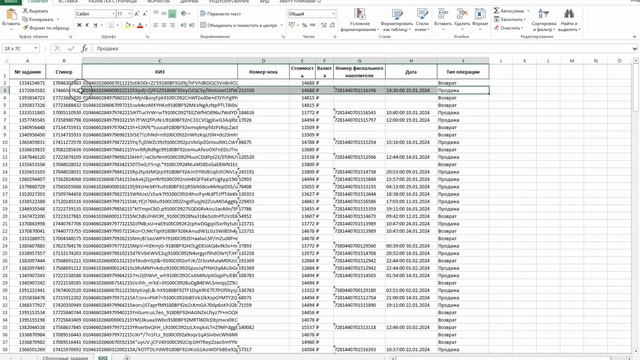Open the ДАННЫЕ ribbon tab
This screenshot has width=640, height=360.
coord(189,2)
